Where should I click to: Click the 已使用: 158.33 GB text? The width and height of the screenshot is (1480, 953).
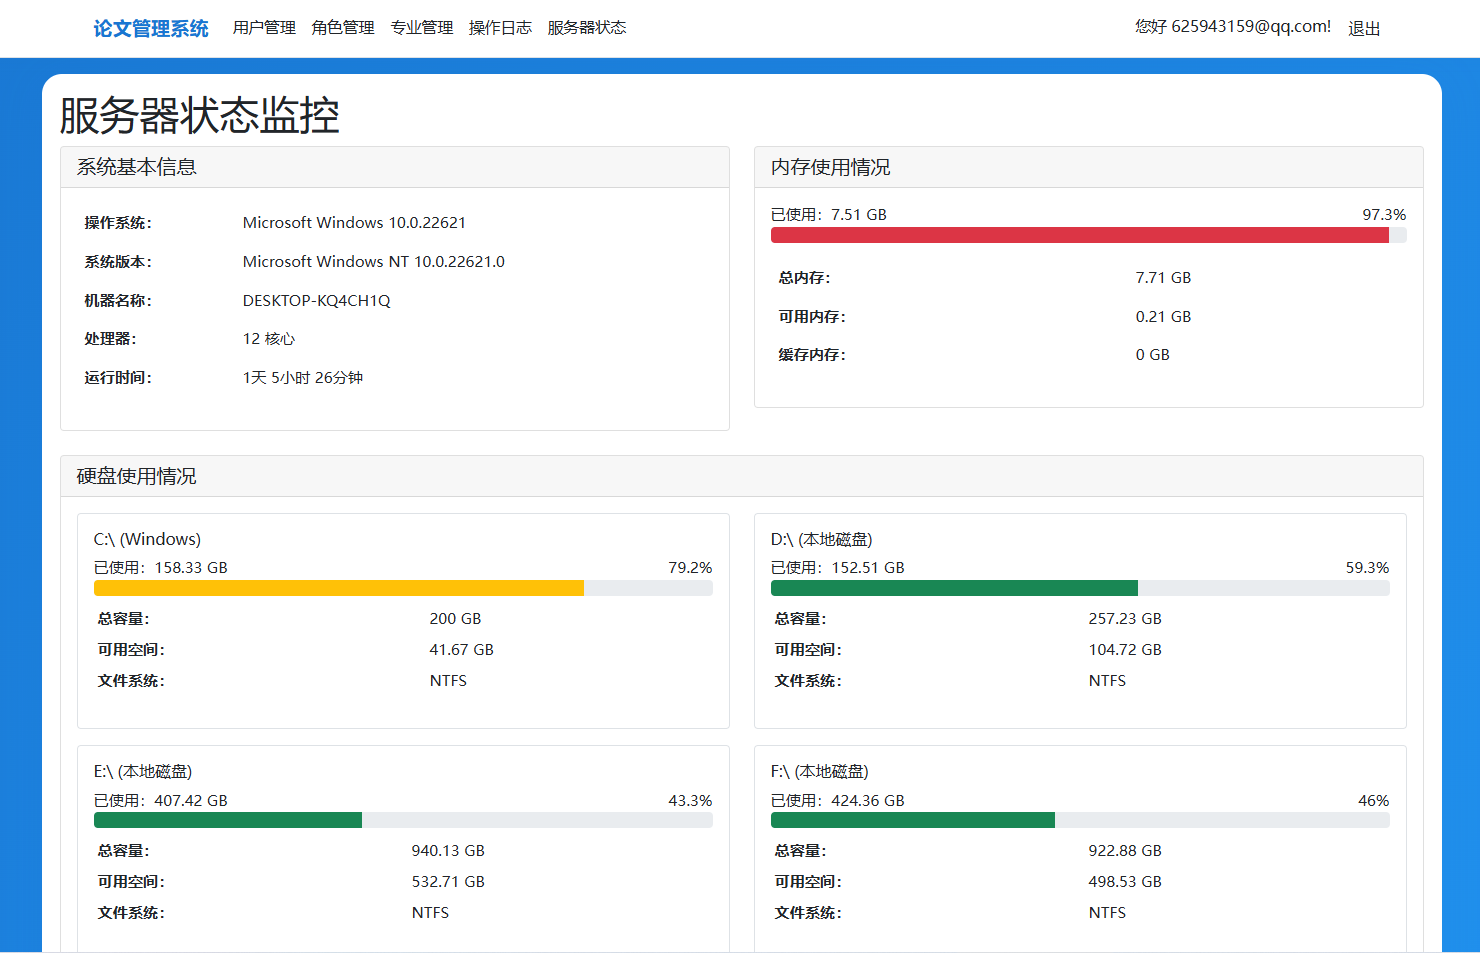click(x=161, y=568)
